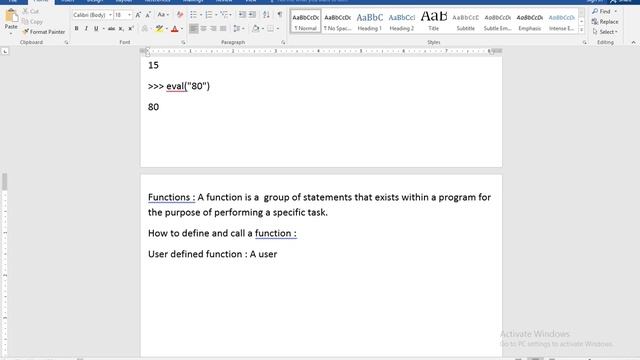Apply superscript formatting

point(131,29)
